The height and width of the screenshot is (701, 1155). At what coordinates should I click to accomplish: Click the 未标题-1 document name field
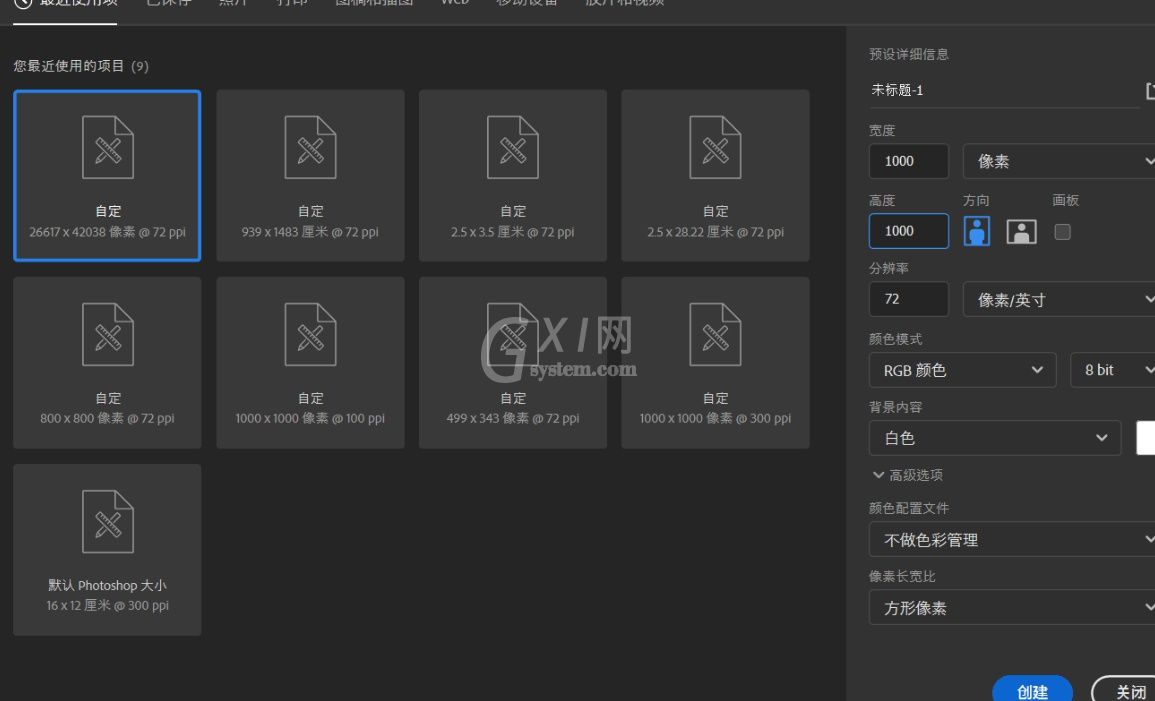point(1004,91)
